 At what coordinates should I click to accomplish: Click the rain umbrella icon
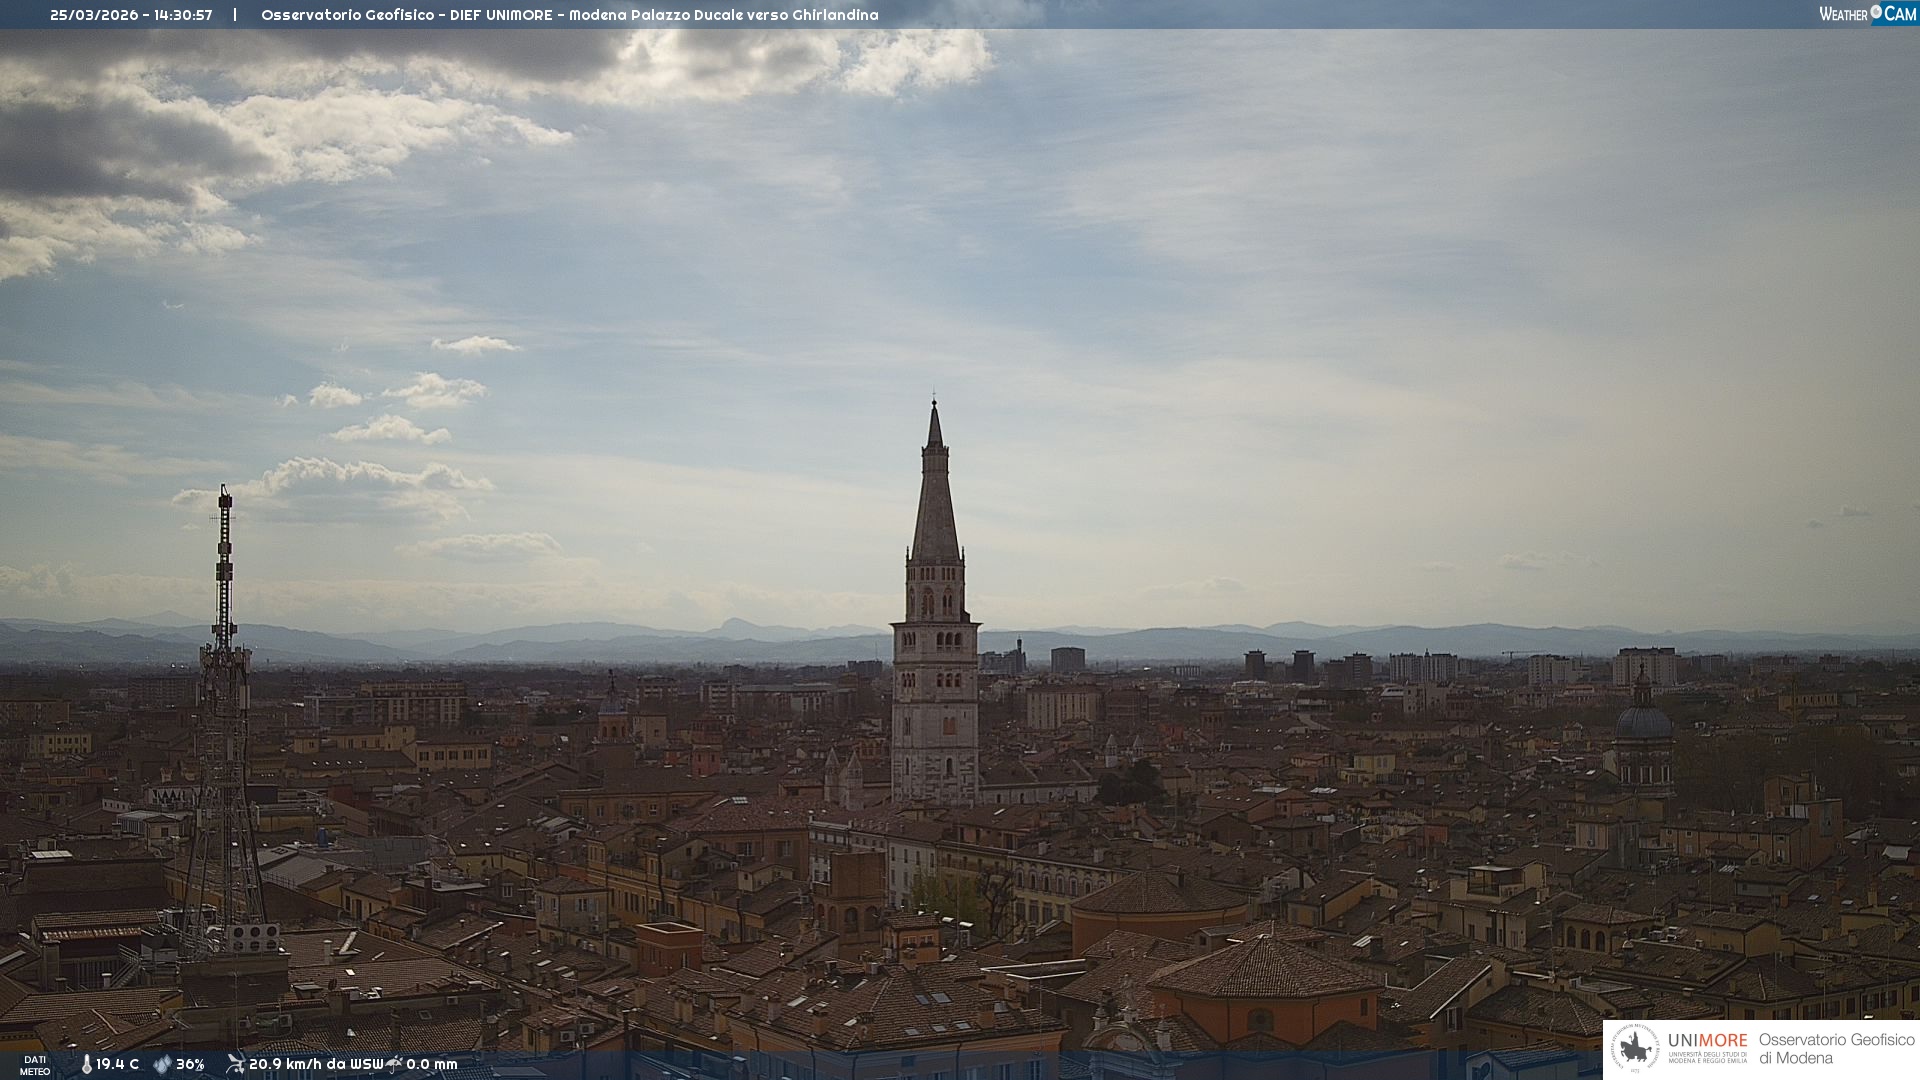(x=395, y=1064)
